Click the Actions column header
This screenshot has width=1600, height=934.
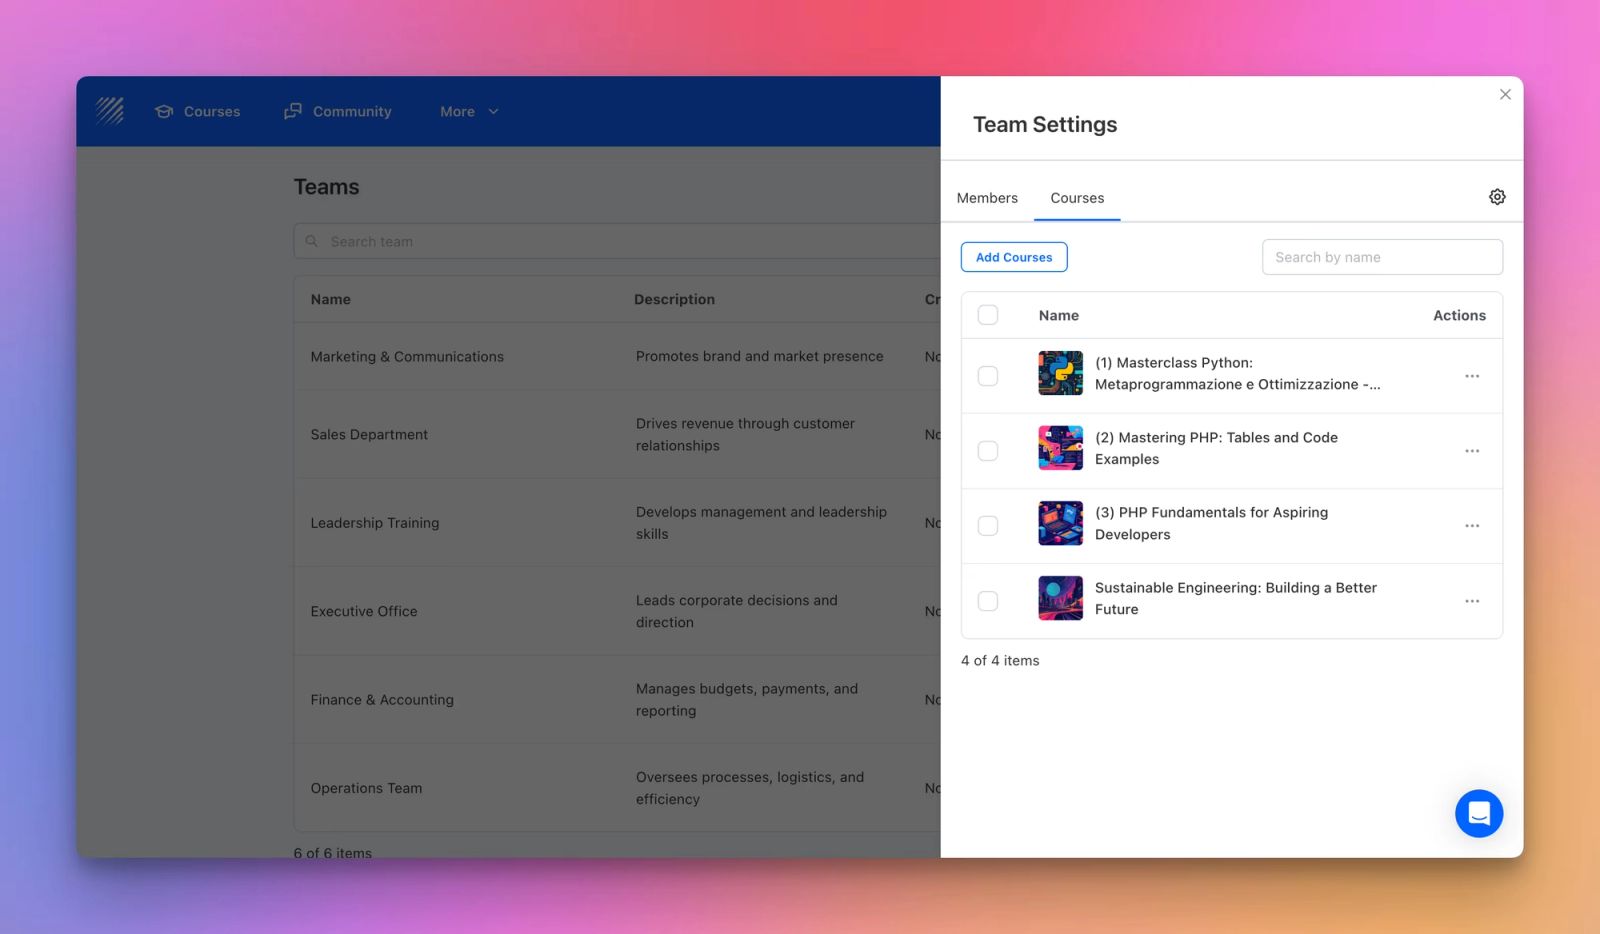[1459, 315]
